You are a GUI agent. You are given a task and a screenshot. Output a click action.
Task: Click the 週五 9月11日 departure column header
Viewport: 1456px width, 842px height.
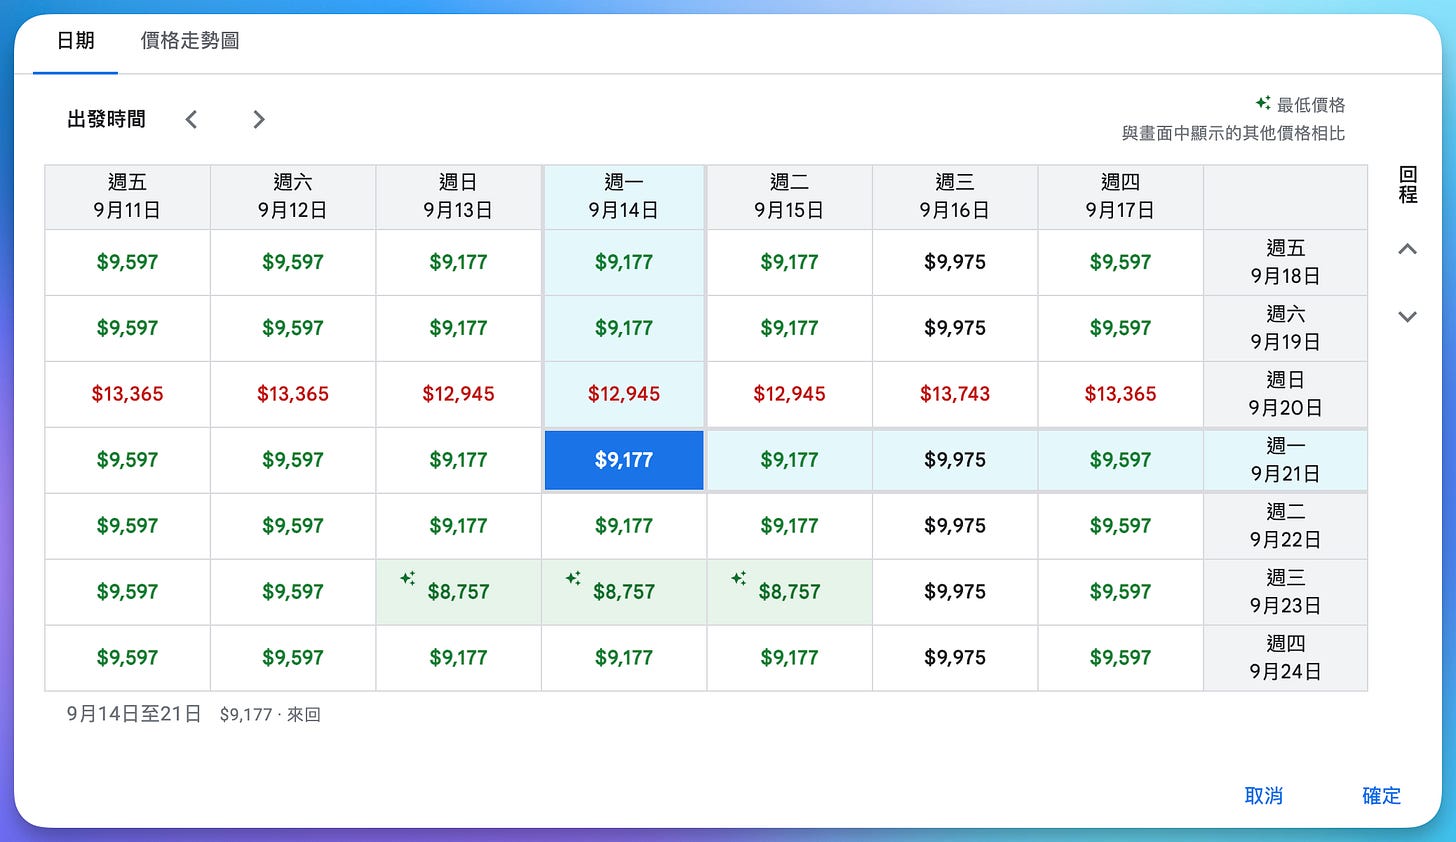[128, 197]
